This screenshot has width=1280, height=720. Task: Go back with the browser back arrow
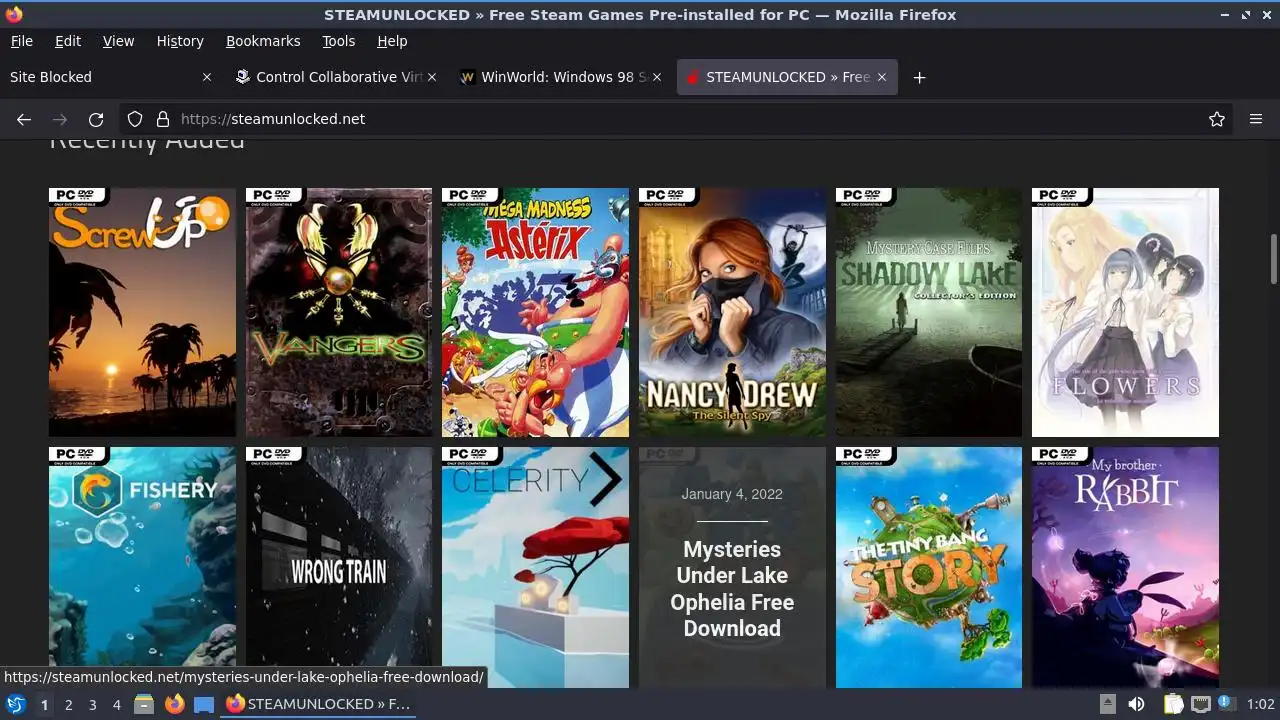point(24,119)
